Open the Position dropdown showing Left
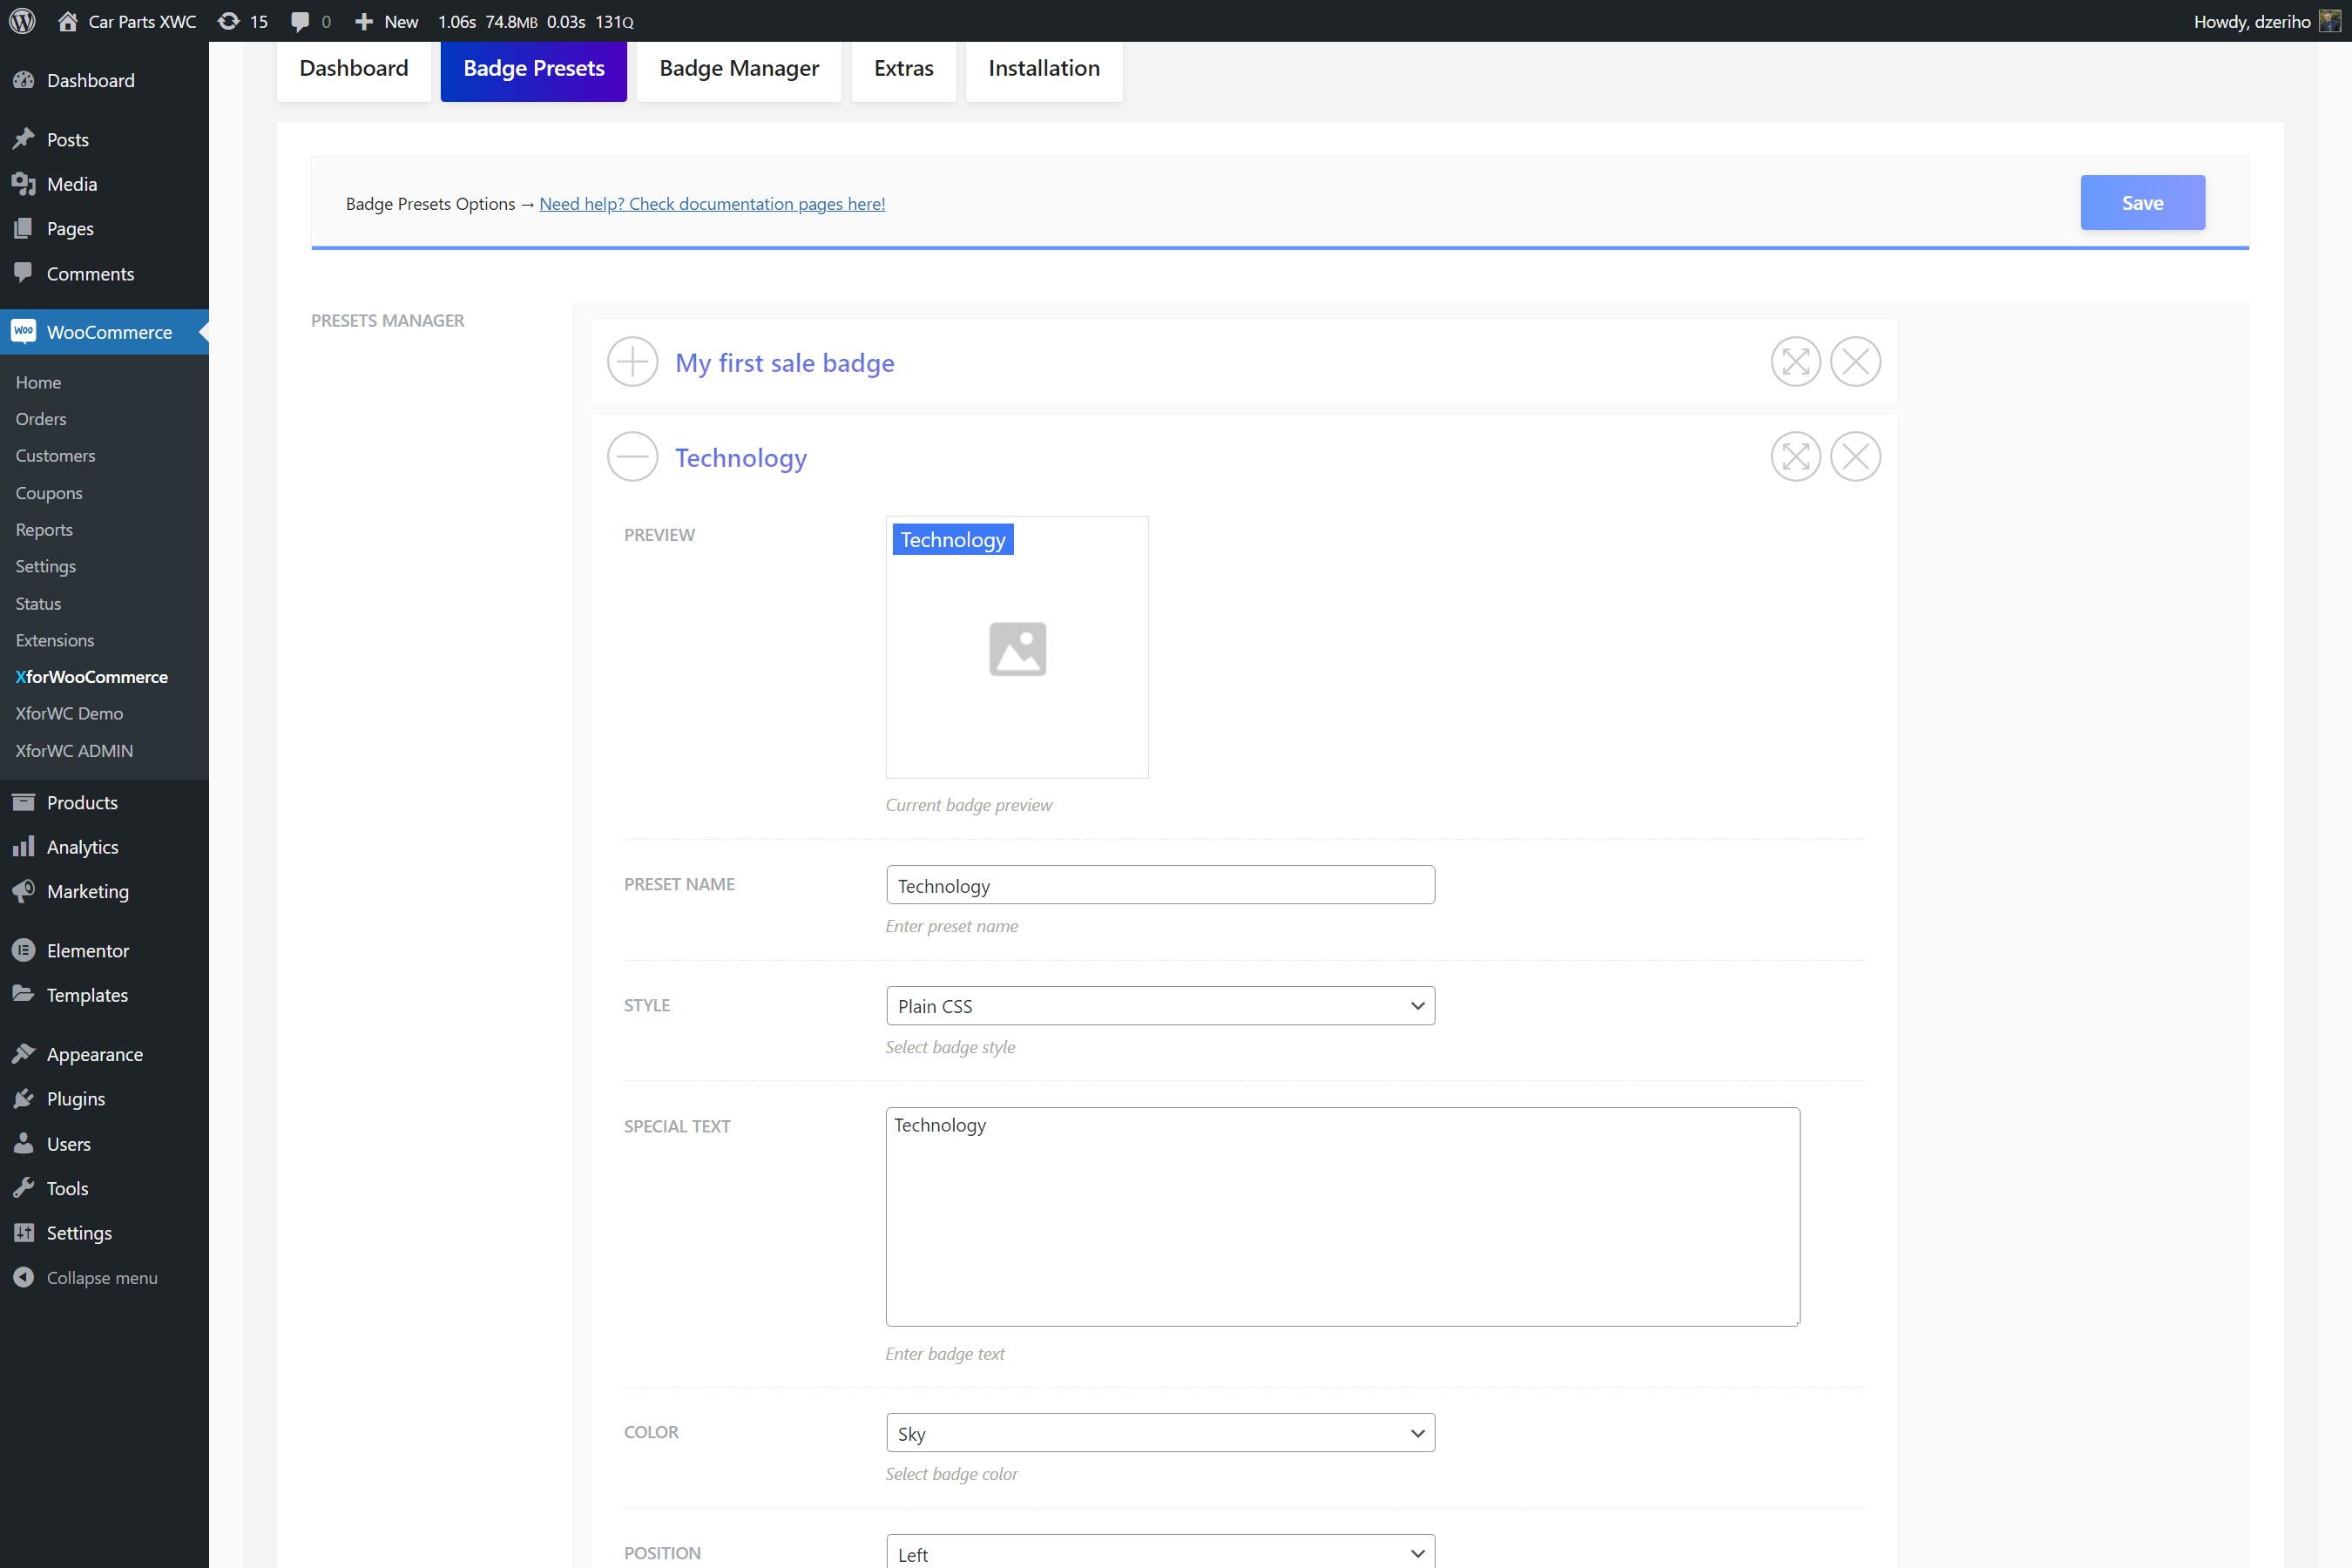The height and width of the screenshot is (1568, 2352). 1160,1553
